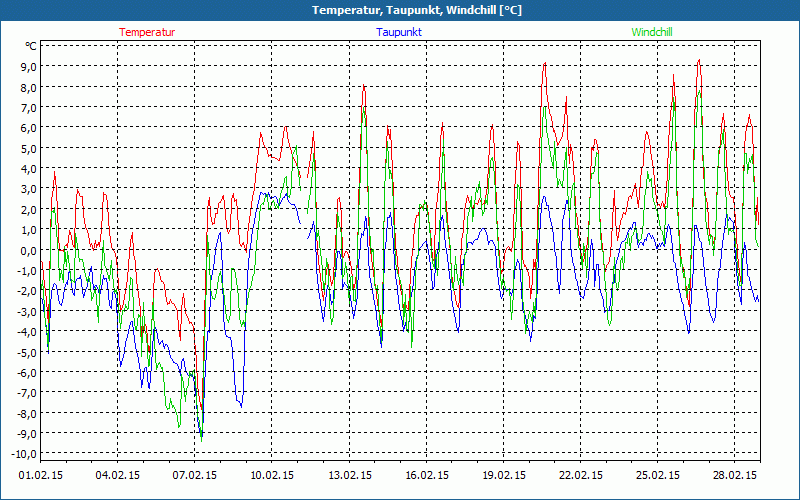Click the -9,0 y-axis value

coord(26,434)
